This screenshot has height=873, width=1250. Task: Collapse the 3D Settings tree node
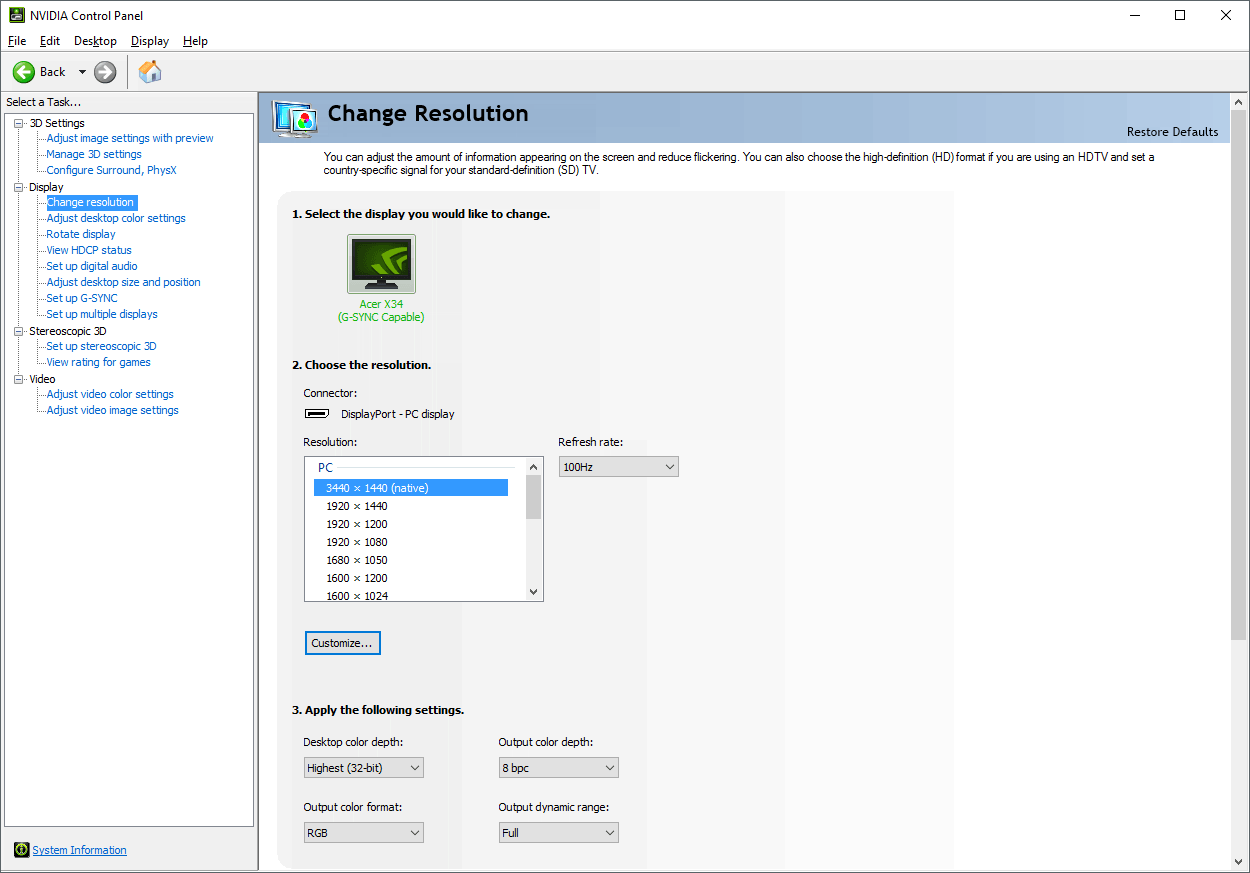18,123
